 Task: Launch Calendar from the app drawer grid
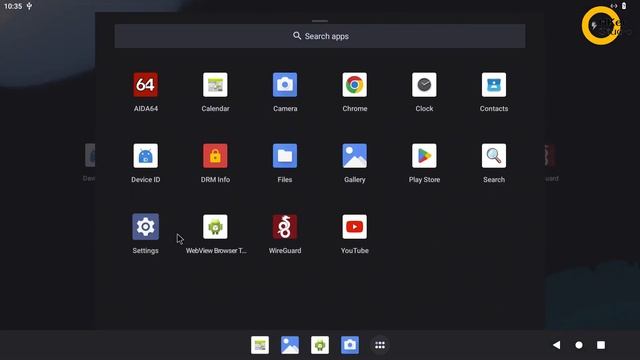tap(215, 85)
